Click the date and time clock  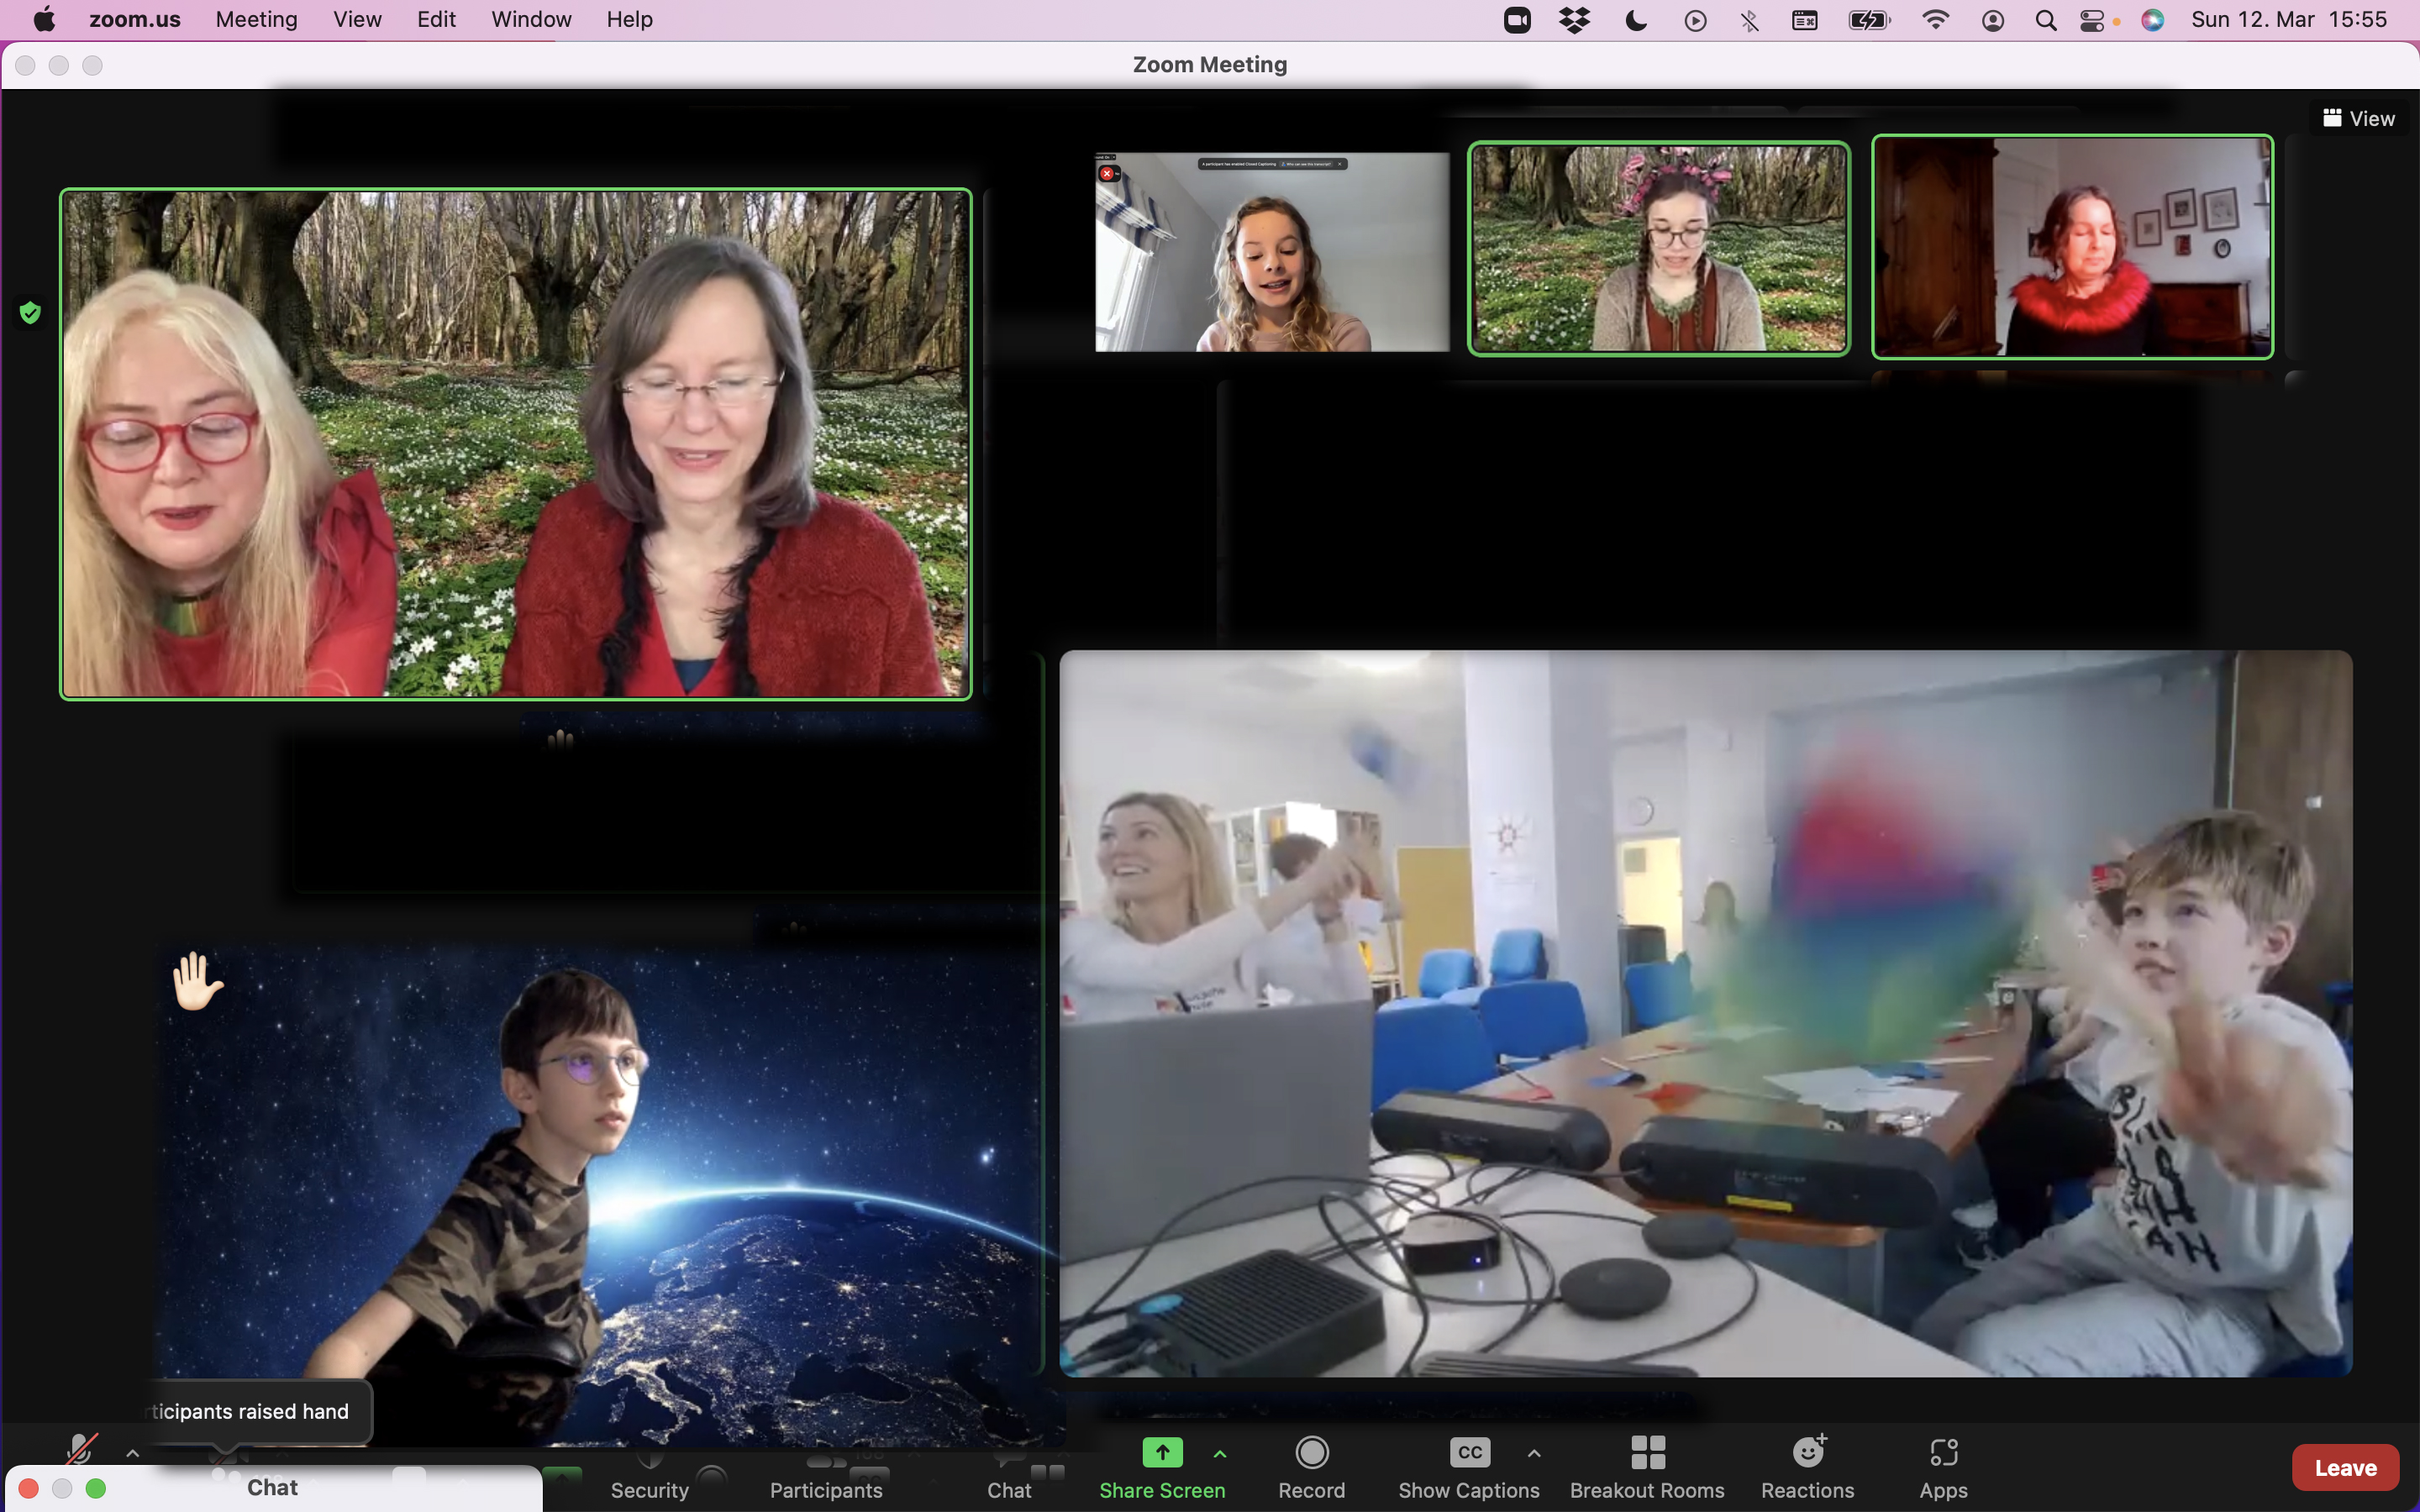pos(2289,19)
